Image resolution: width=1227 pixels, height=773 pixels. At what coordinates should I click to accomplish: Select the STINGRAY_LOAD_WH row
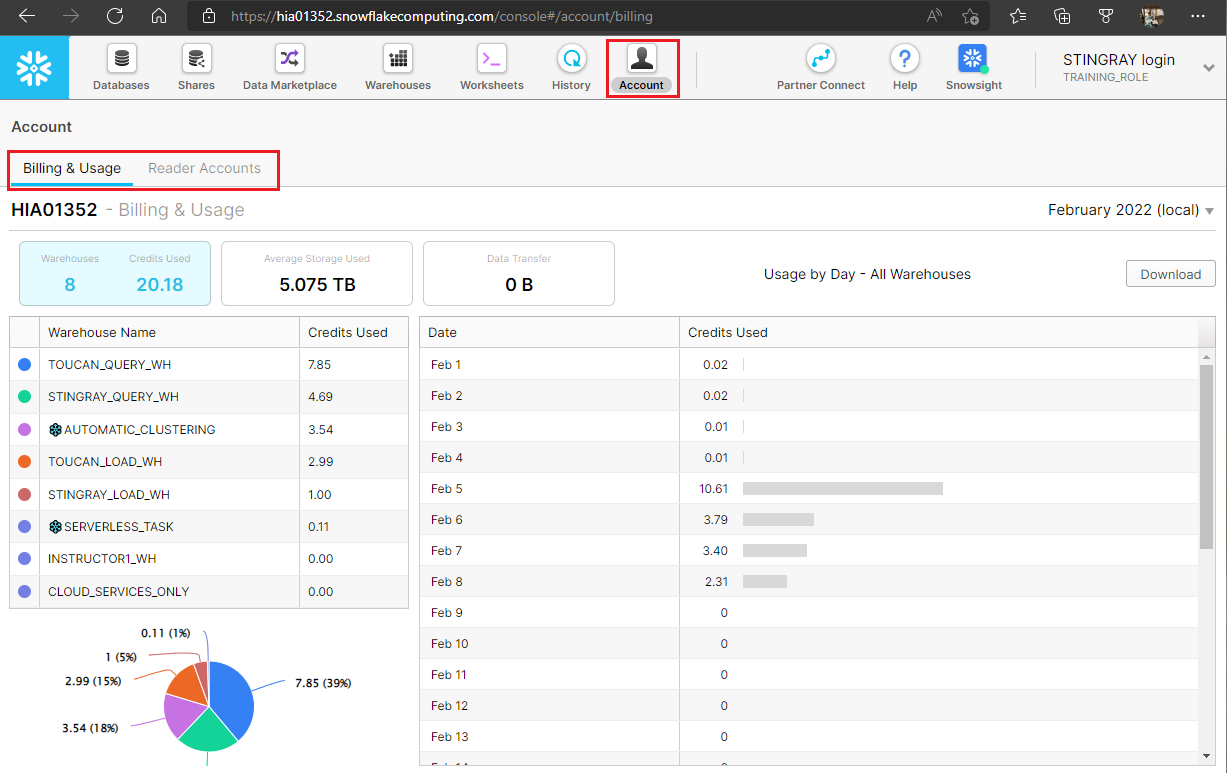click(x=209, y=494)
